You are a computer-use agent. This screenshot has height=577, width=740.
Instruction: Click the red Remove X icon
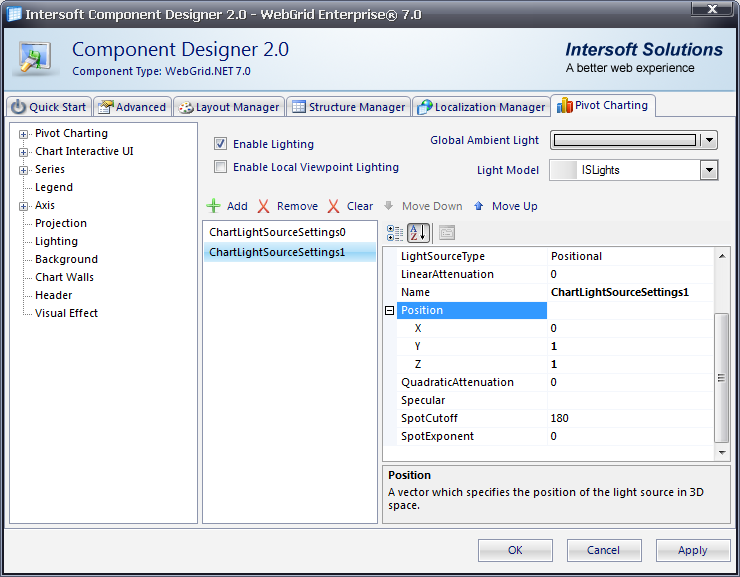point(264,206)
